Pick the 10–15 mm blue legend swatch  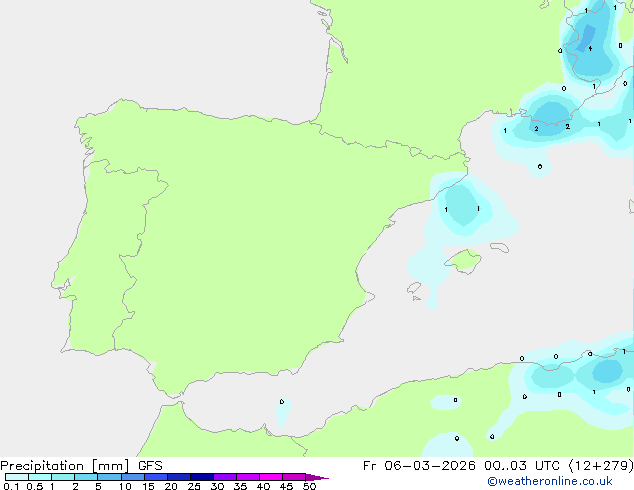coord(133,477)
